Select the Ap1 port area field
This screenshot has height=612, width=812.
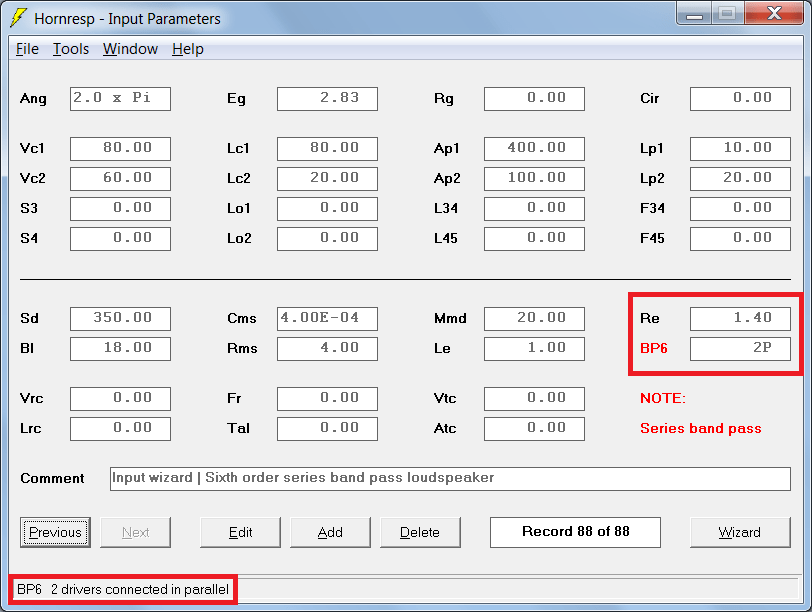(x=534, y=149)
